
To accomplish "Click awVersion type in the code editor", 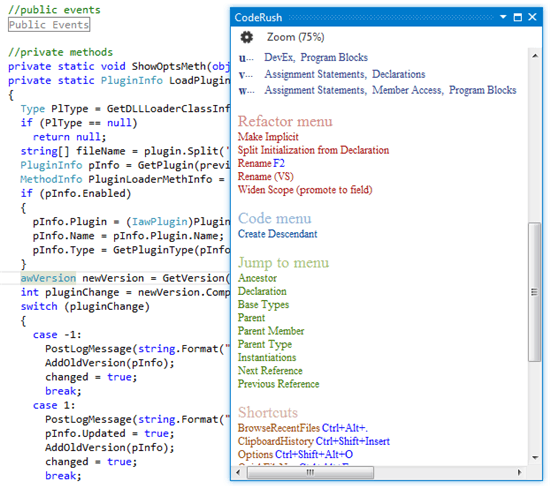I will coord(48,279).
